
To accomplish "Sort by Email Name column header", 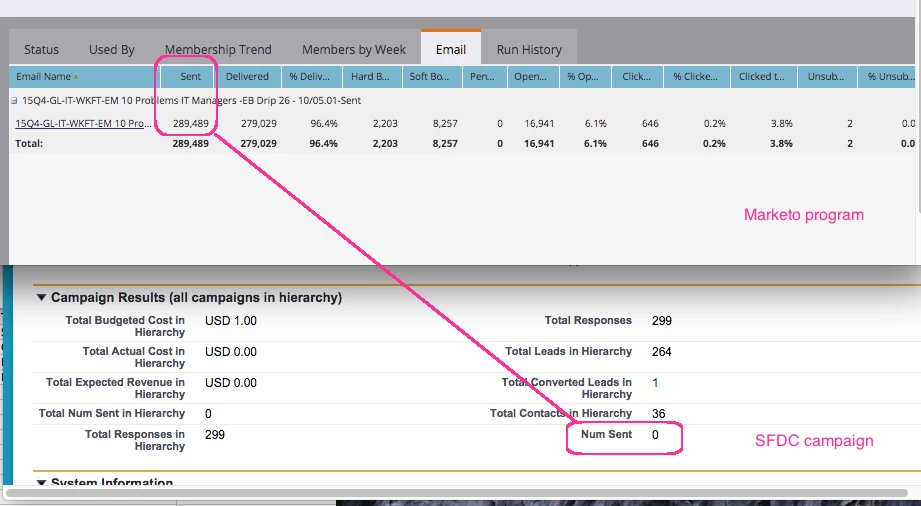I will pyautogui.click(x=82, y=76).
